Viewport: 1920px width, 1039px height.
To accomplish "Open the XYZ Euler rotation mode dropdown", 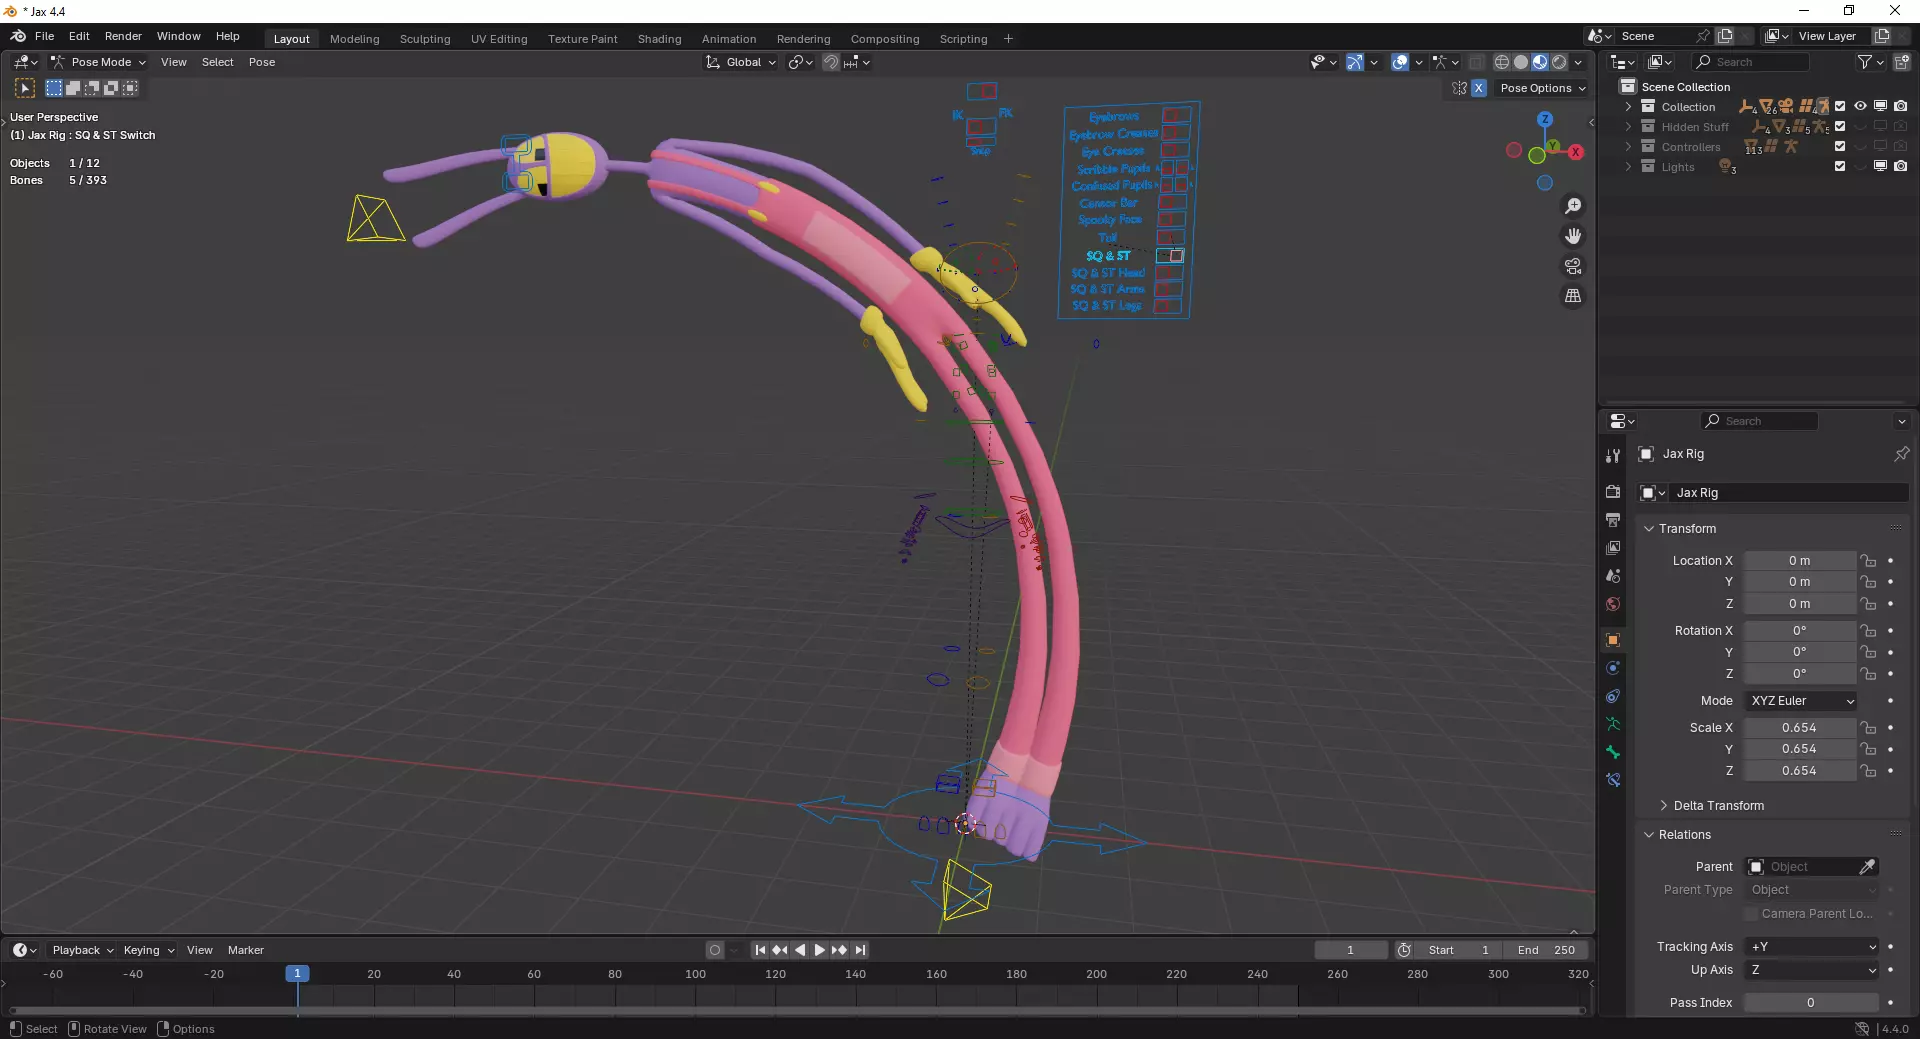I will tap(1802, 701).
